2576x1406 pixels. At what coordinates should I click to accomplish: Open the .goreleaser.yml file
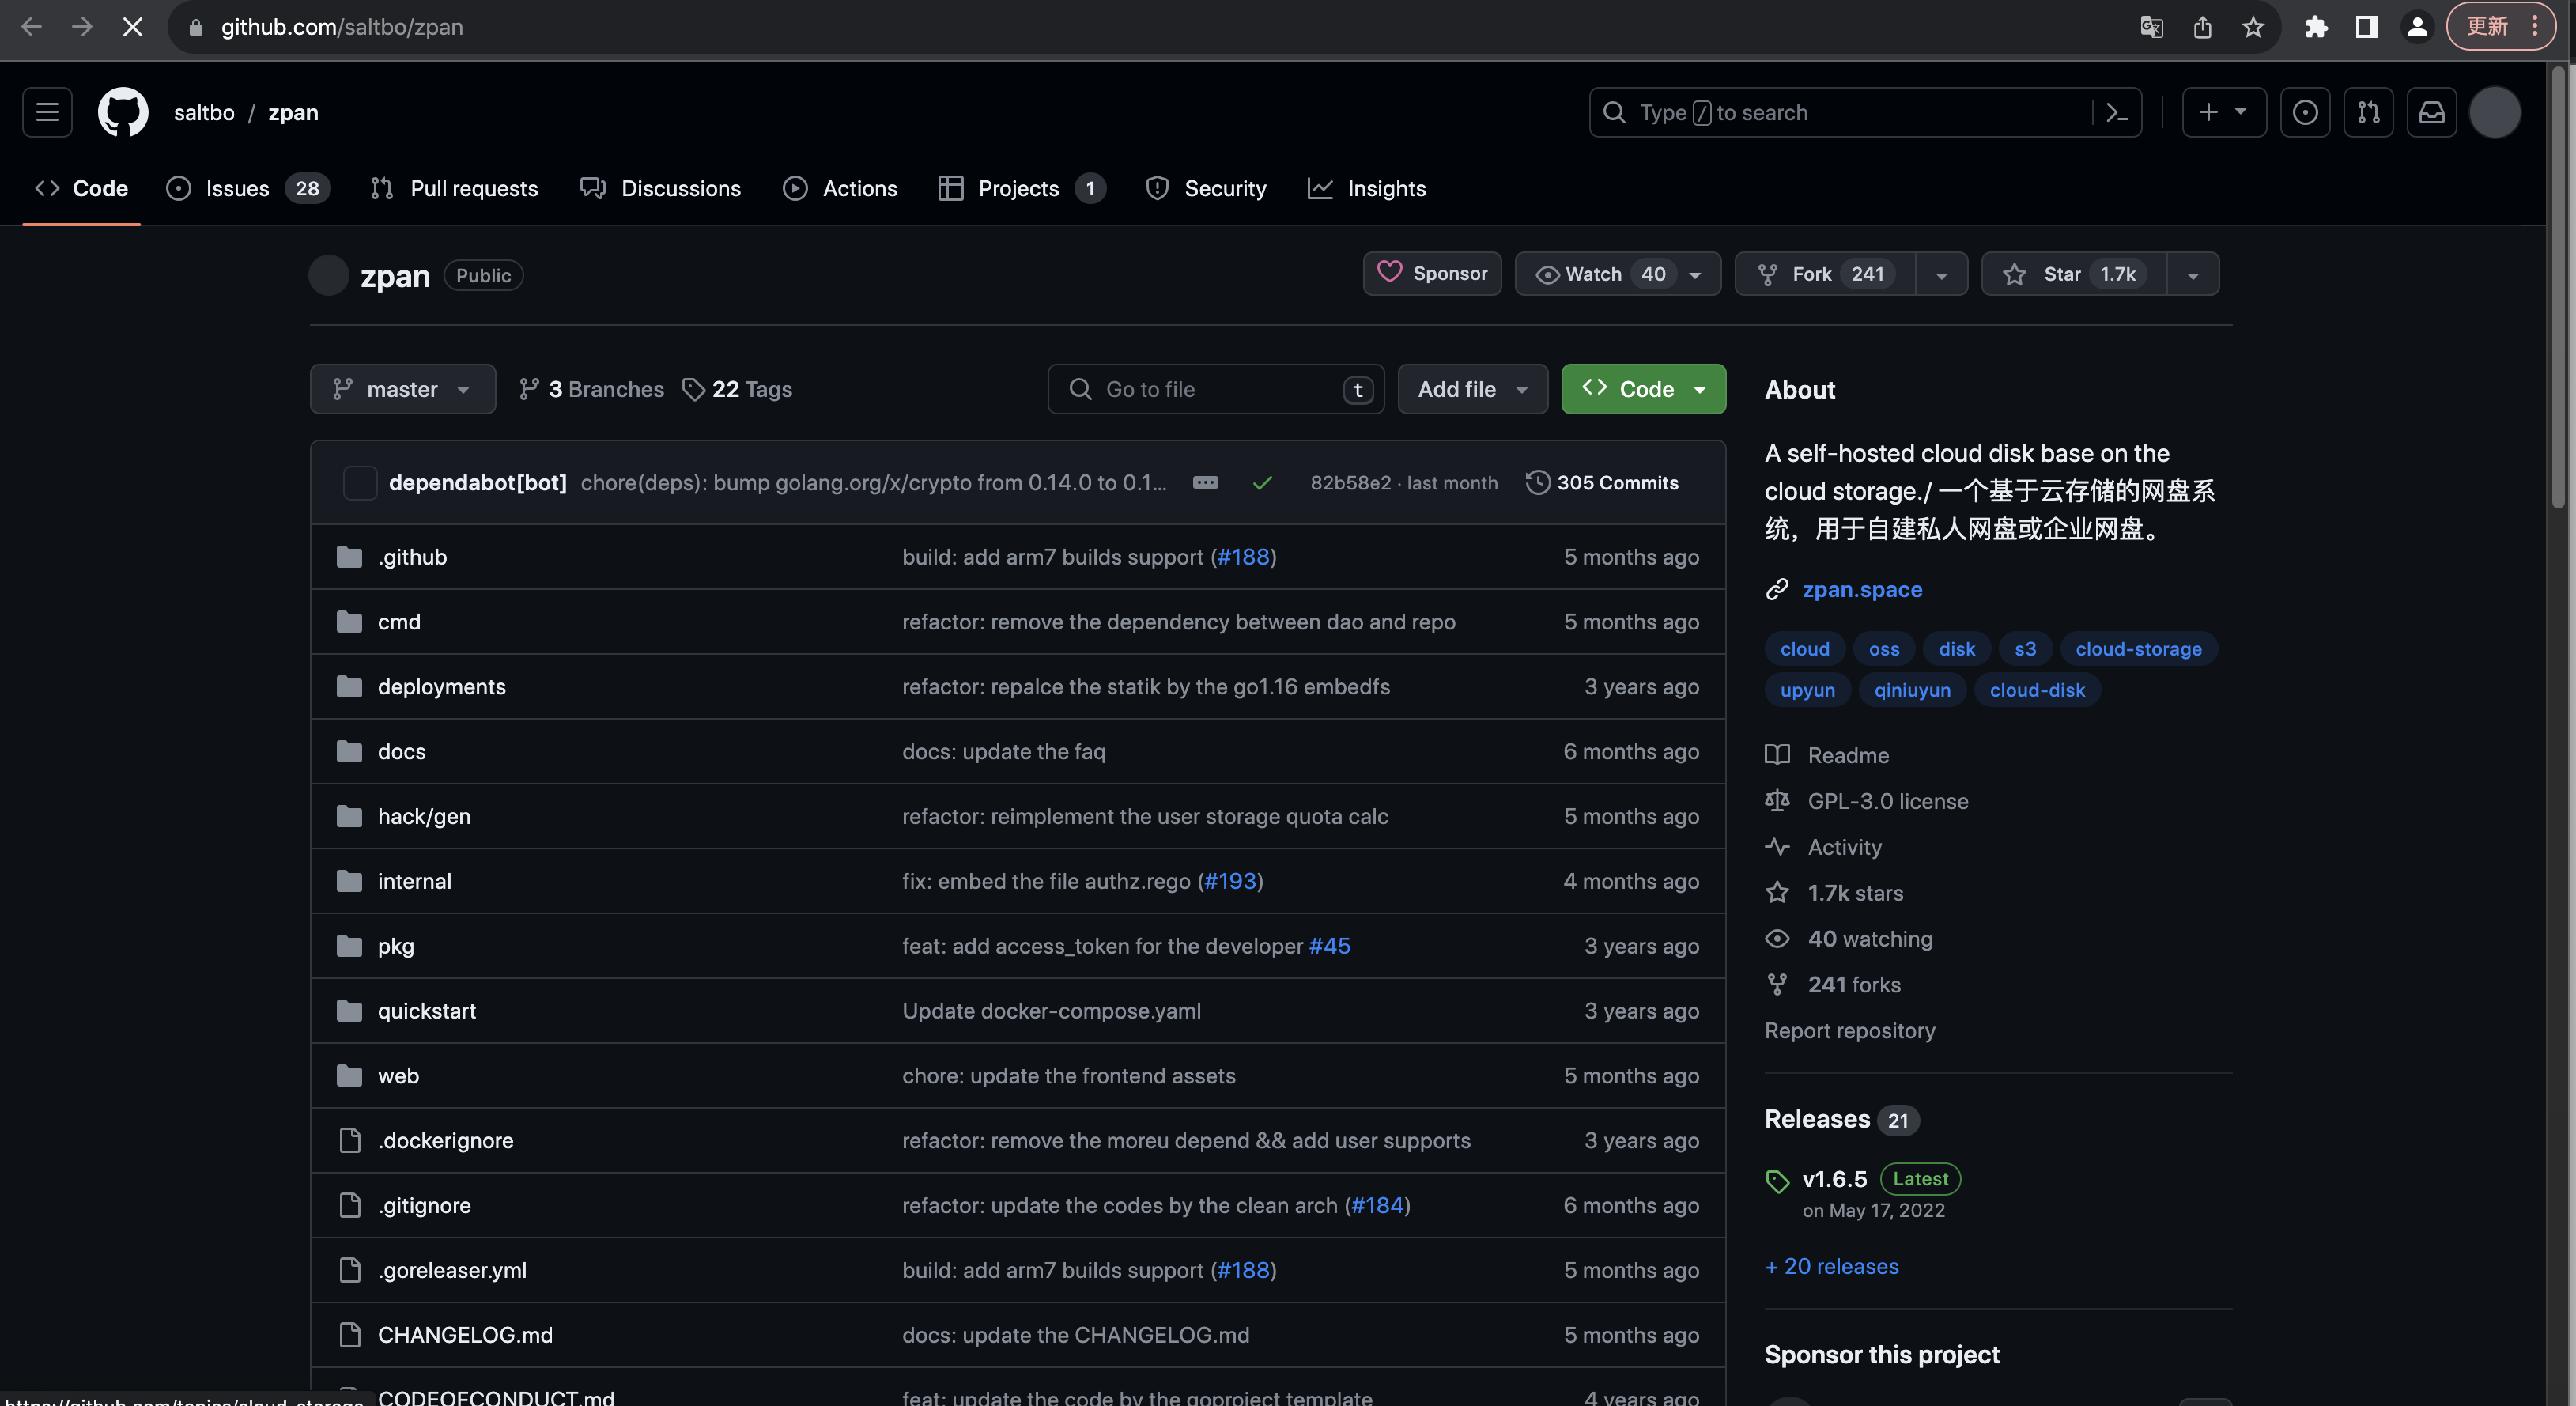point(451,1270)
